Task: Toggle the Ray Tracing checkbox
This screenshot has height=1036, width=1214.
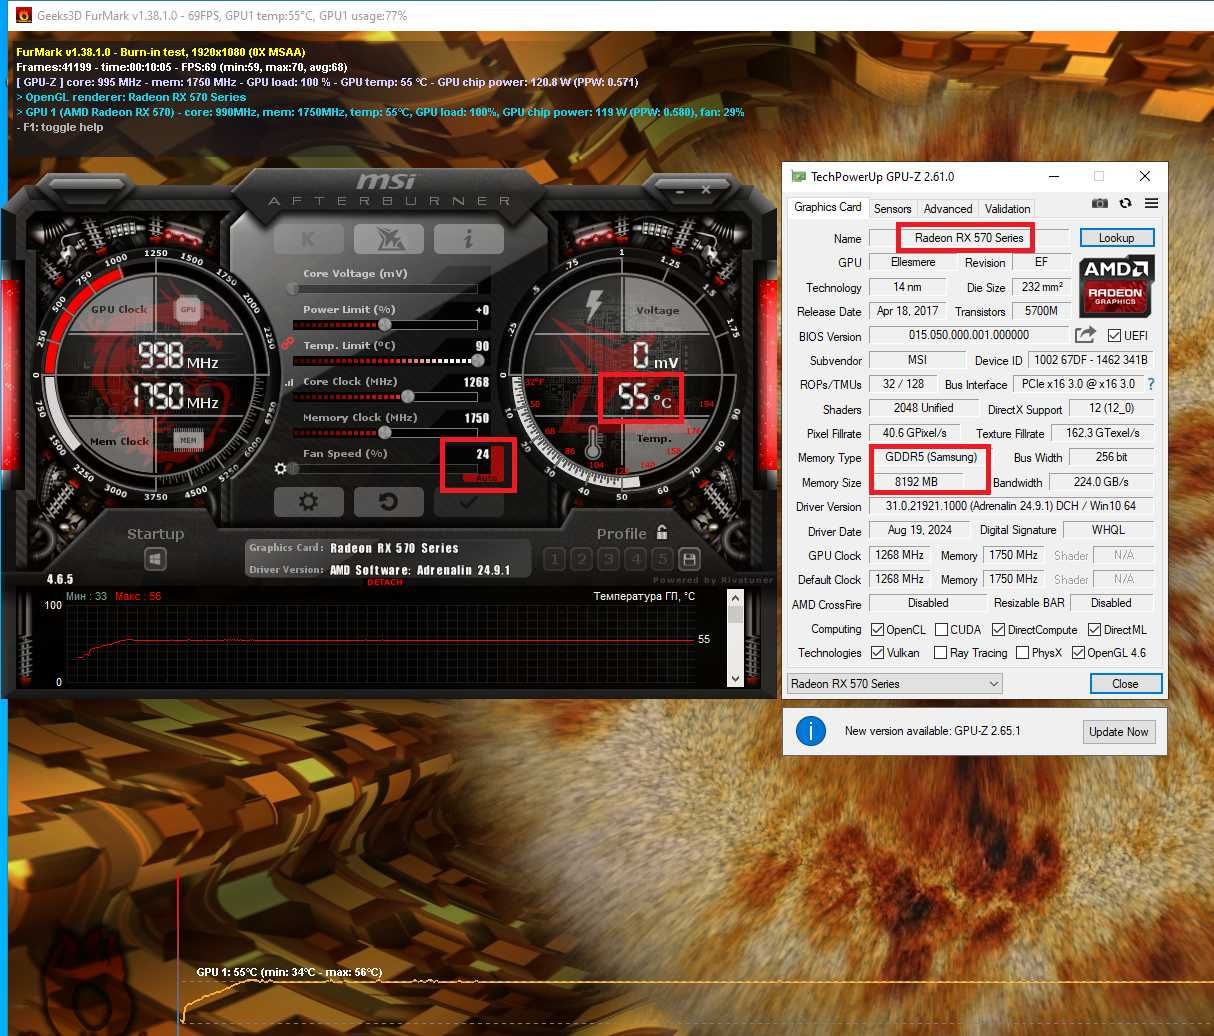Action: pyautogui.click(x=940, y=652)
